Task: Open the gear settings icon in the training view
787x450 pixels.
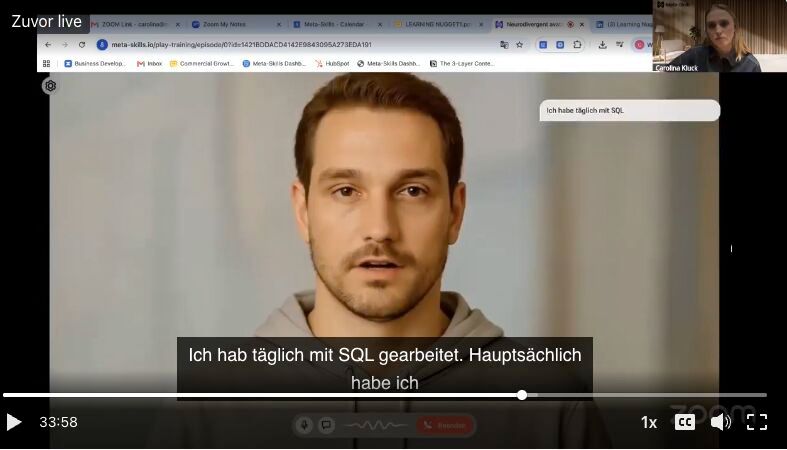Action: (x=50, y=86)
